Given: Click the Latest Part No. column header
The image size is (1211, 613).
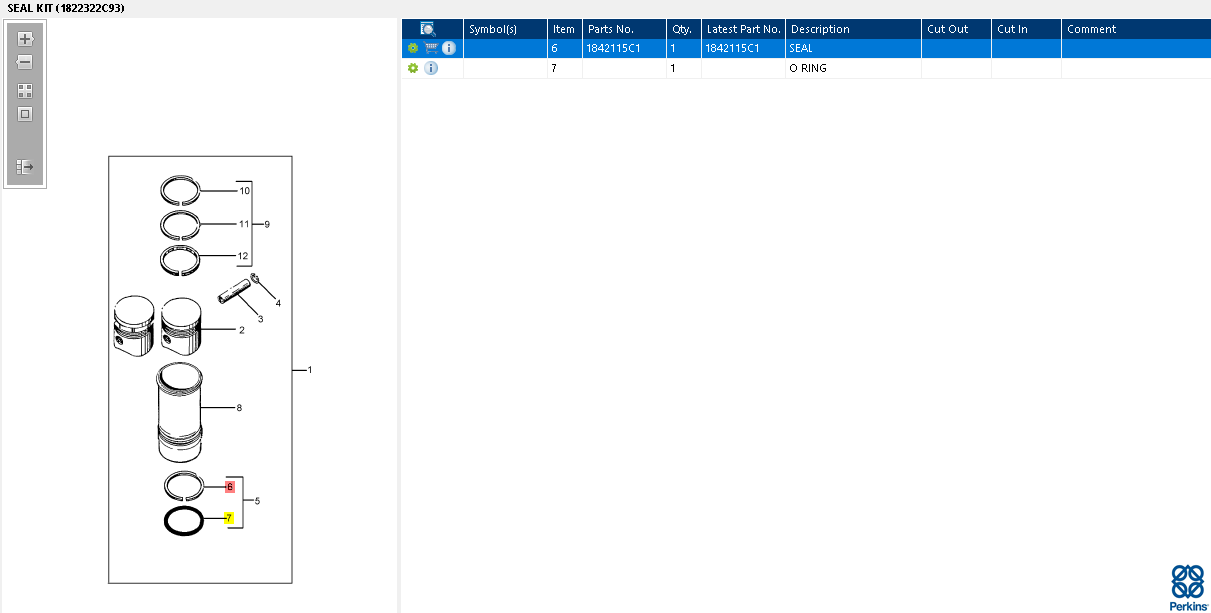Looking at the screenshot, I should click(x=743, y=29).
